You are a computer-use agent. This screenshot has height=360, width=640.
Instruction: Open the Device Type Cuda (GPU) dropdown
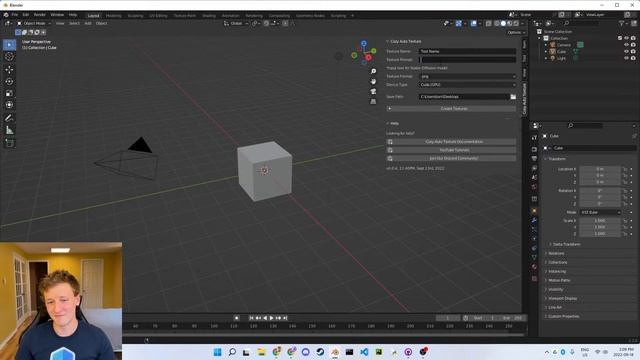pos(467,84)
